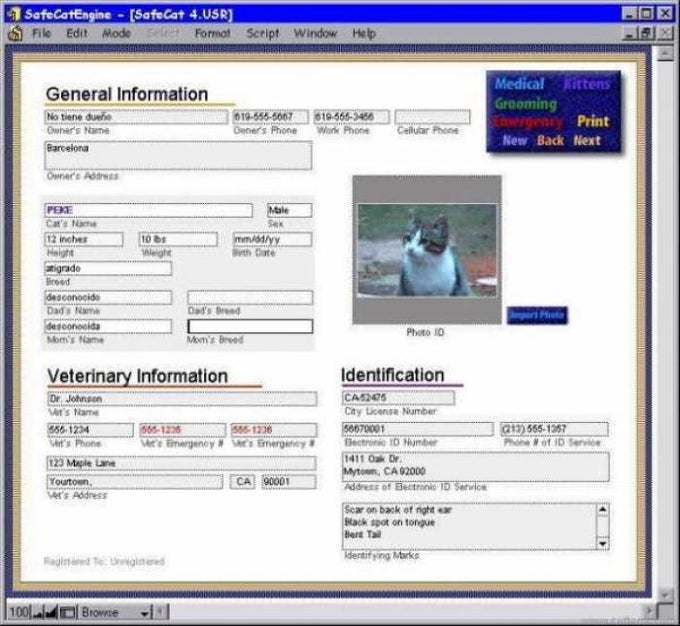Click the vet zip field 90001
The width and height of the screenshot is (680, 626).
[x=289, y=482]
